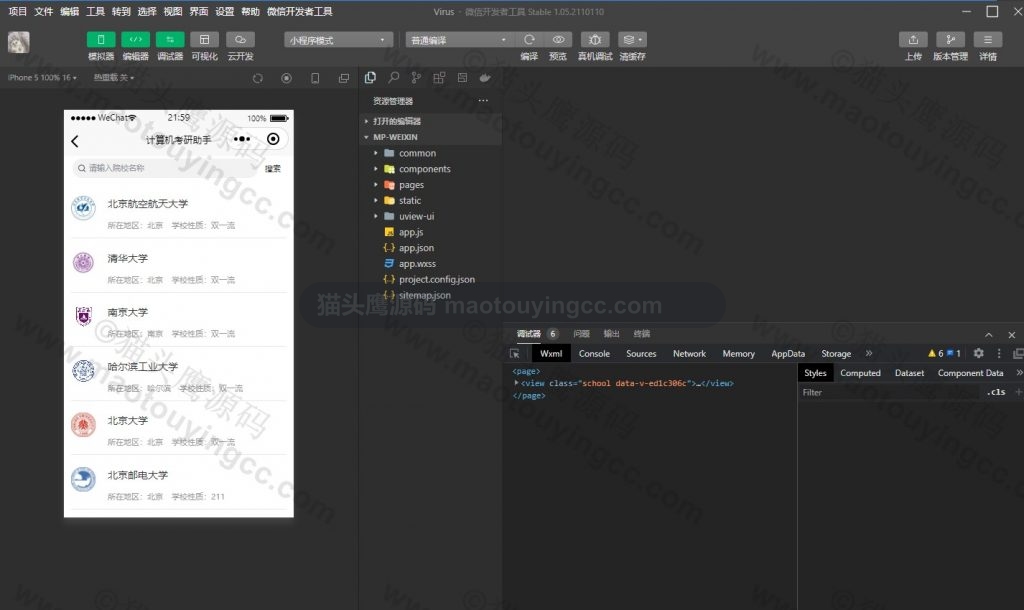Open debugger settings gear icon

pyautogui.click(x=978, y=353)
